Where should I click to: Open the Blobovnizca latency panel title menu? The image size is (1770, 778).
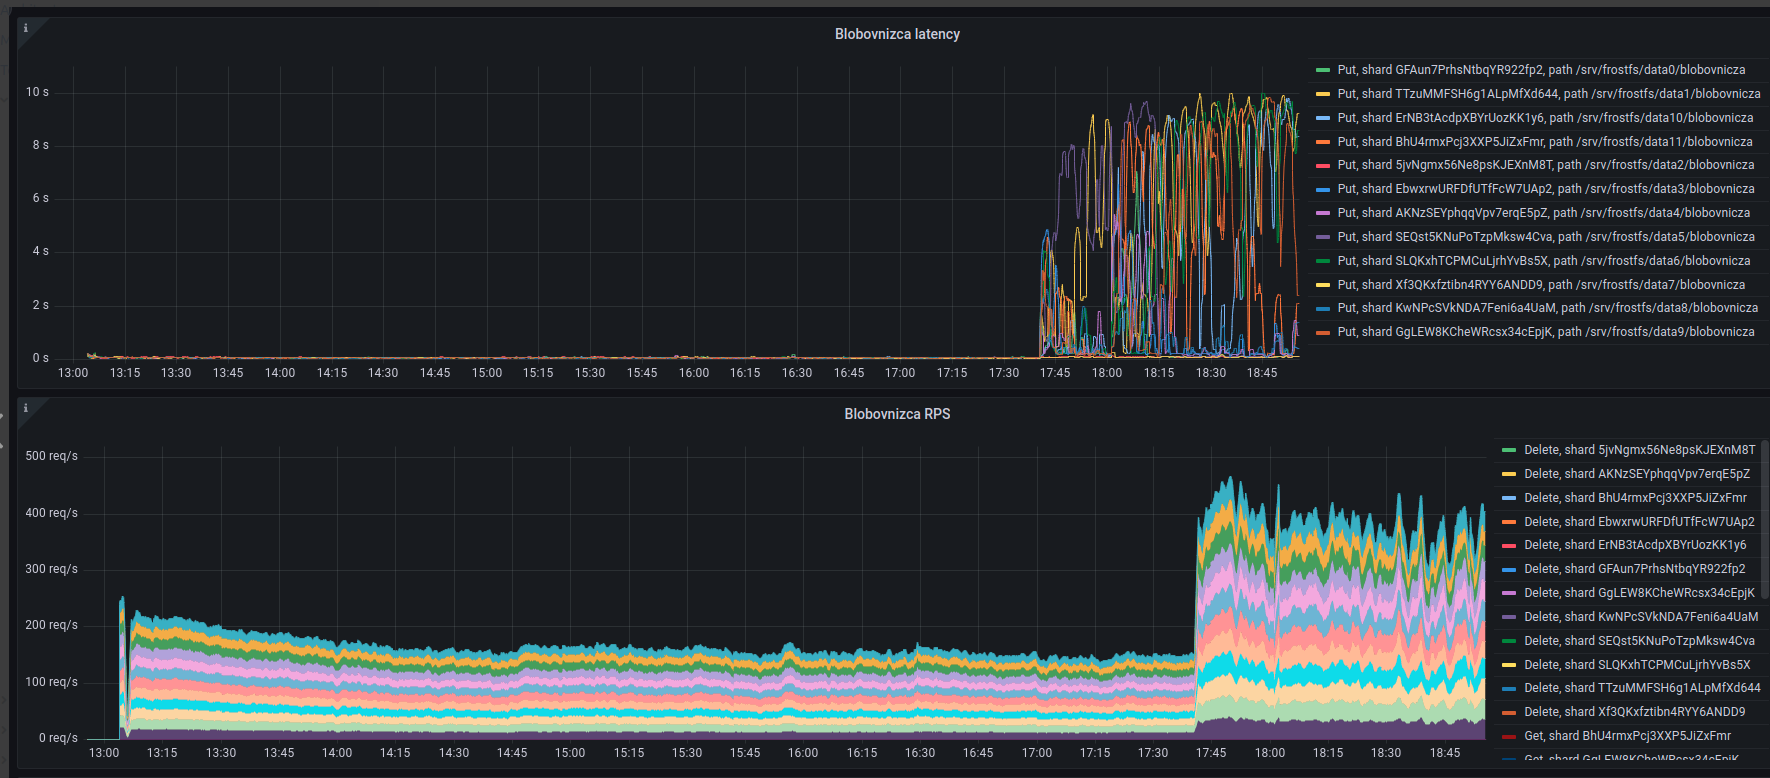point(897,34)
